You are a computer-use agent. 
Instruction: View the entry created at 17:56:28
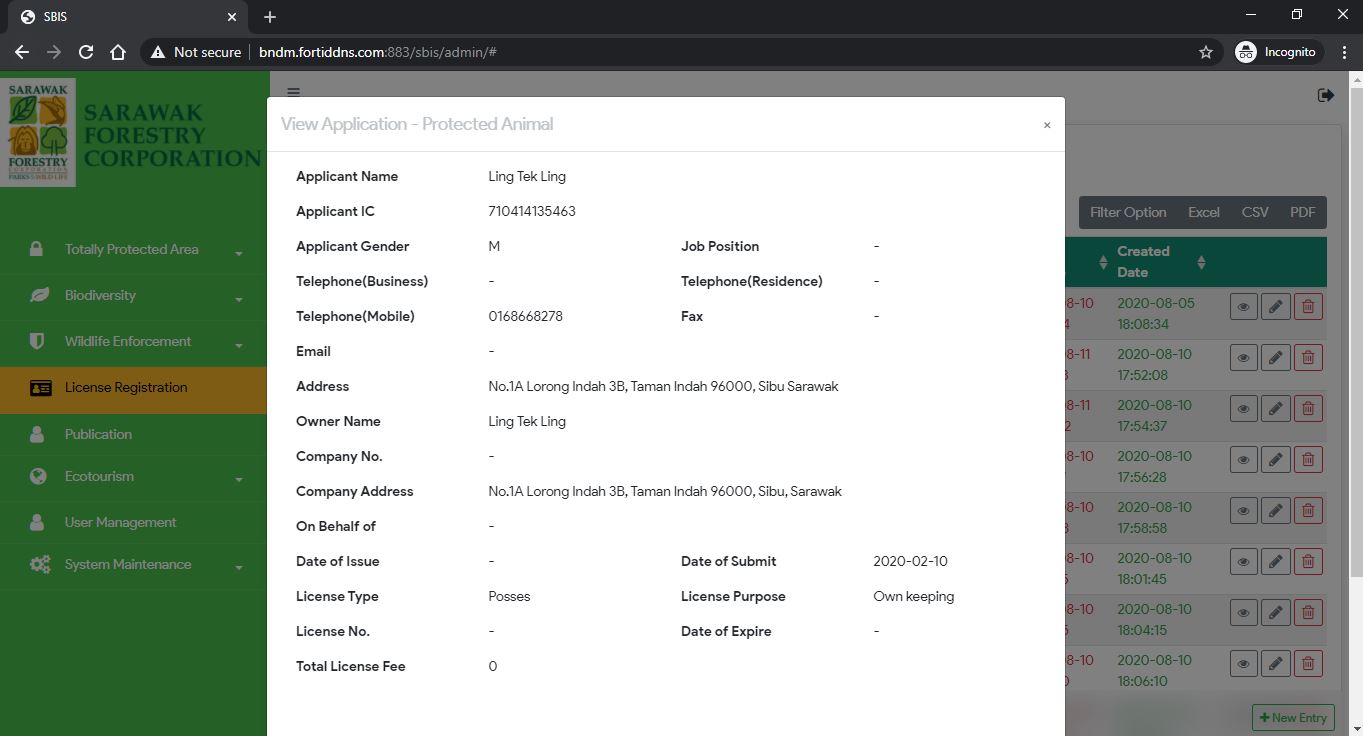coord(1243,459)
